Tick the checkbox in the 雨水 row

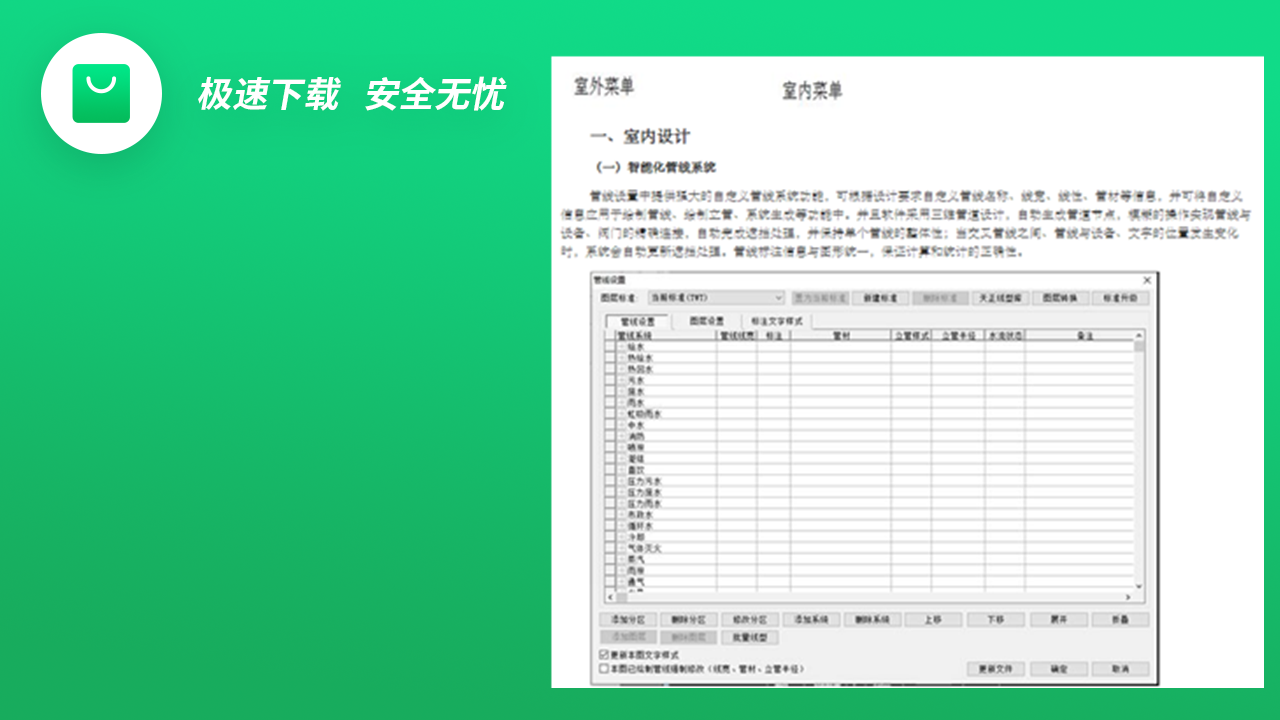click(x=610, y=403)
